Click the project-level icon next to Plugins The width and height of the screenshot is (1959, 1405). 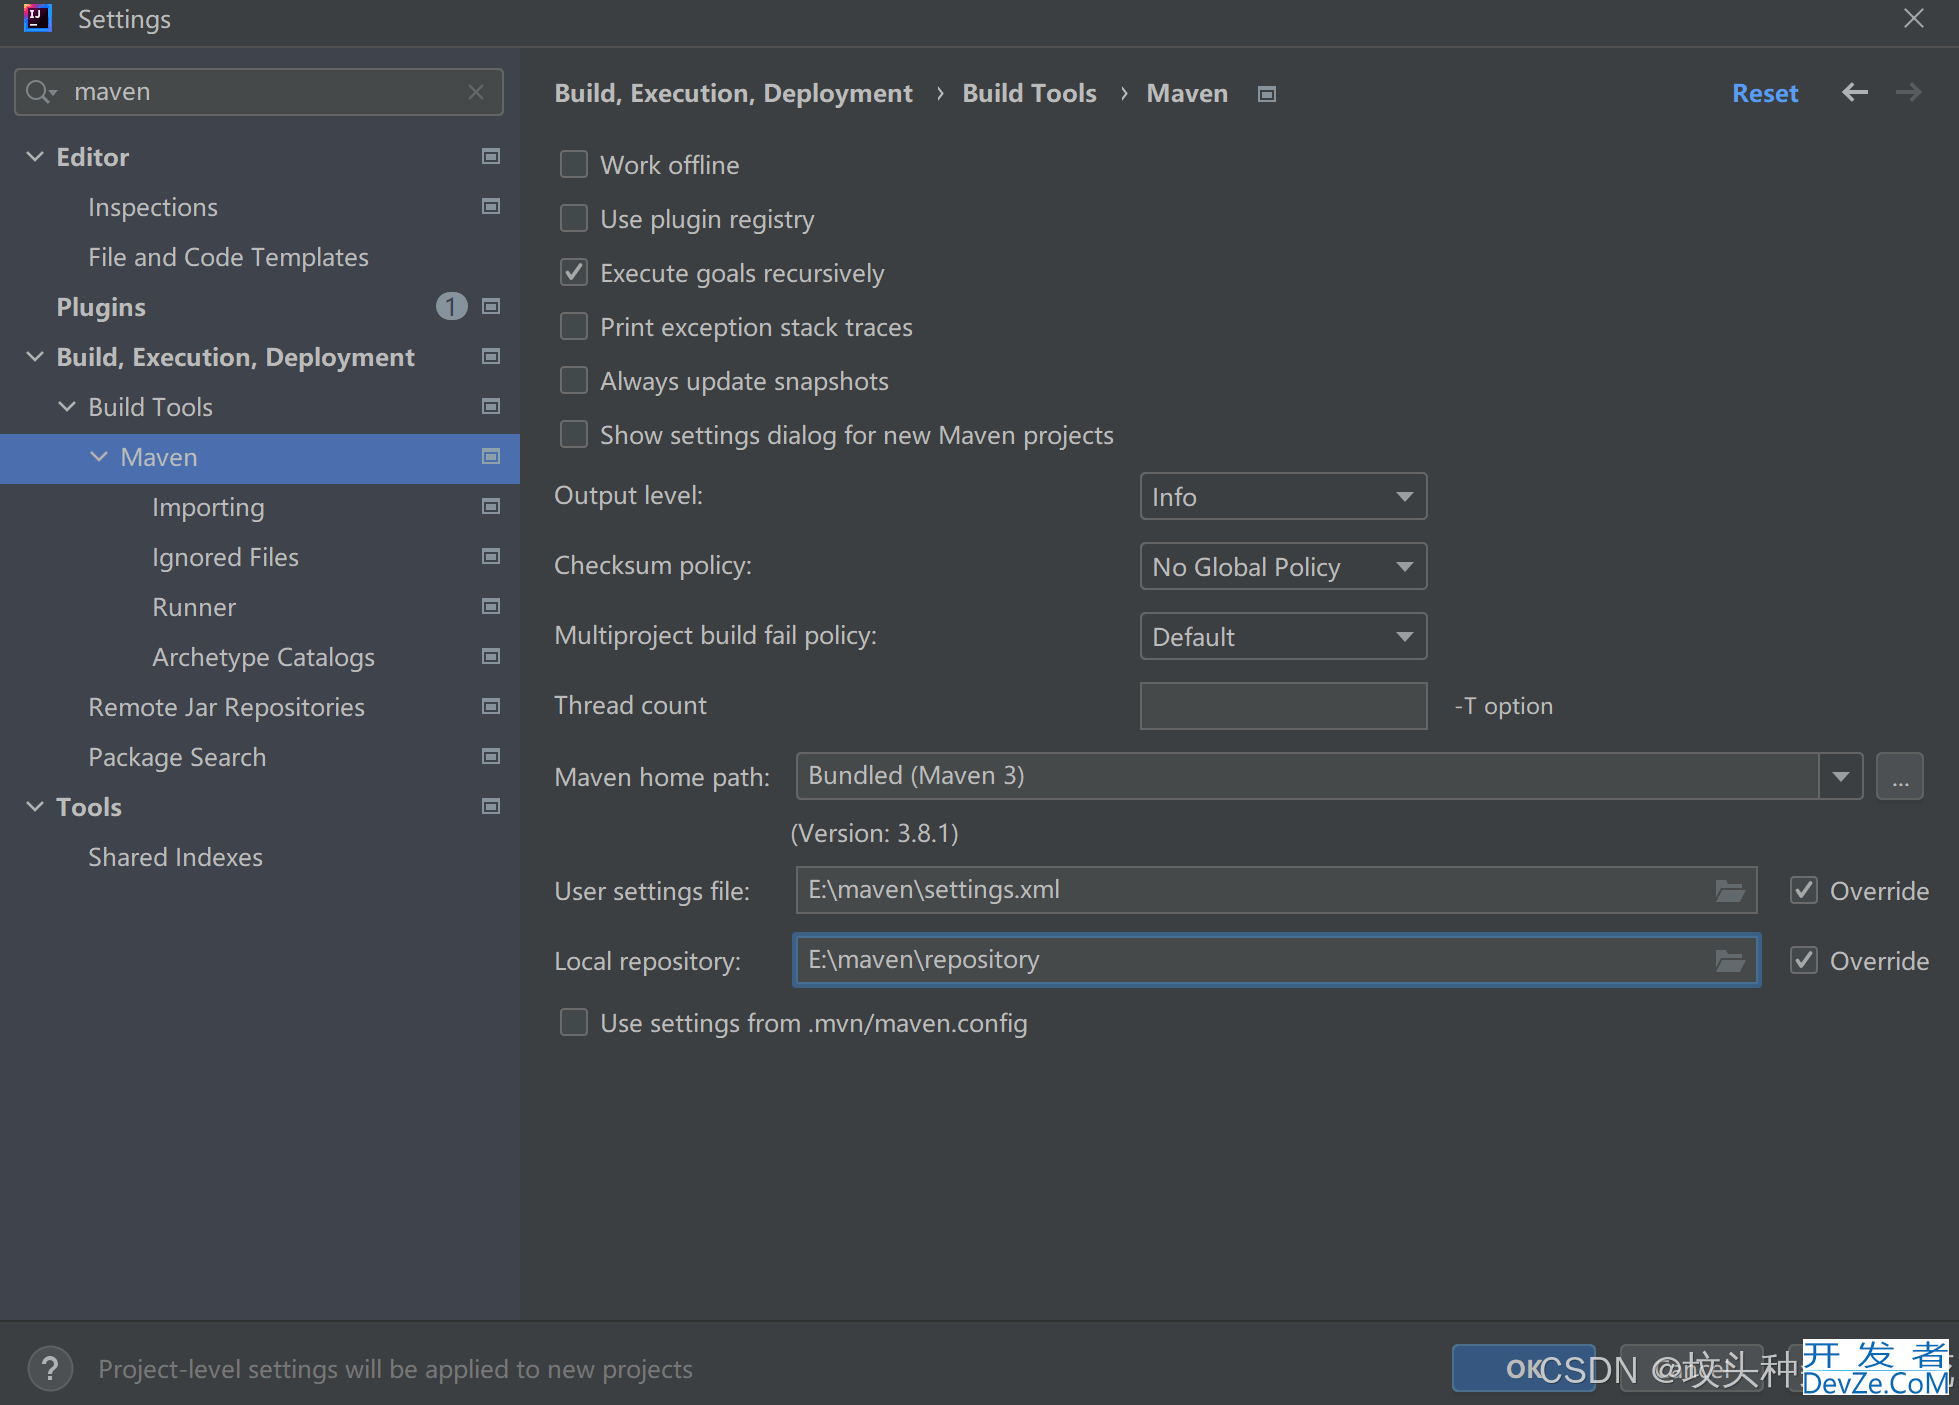(491, 306)
